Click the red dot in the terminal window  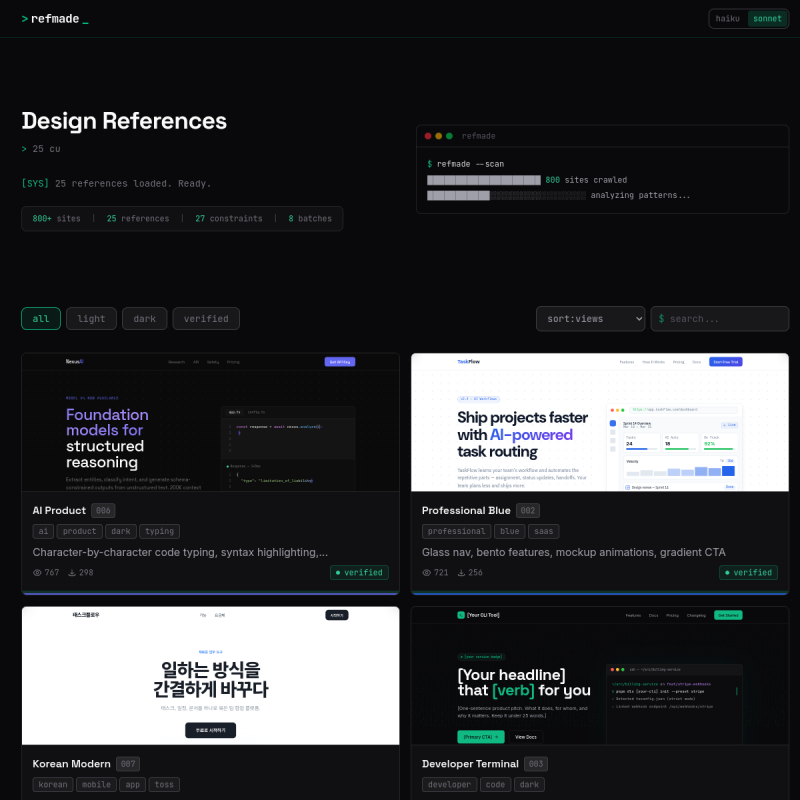pos(428,136)
